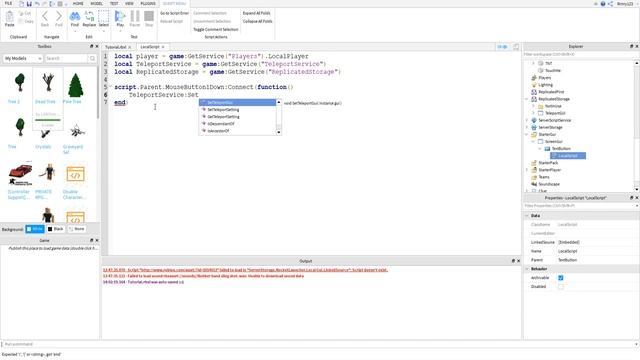This screenshot has width=640, height=360.
Task: Collapse the ReplicatedStorage tree node
Action: [x=527, y=99]
